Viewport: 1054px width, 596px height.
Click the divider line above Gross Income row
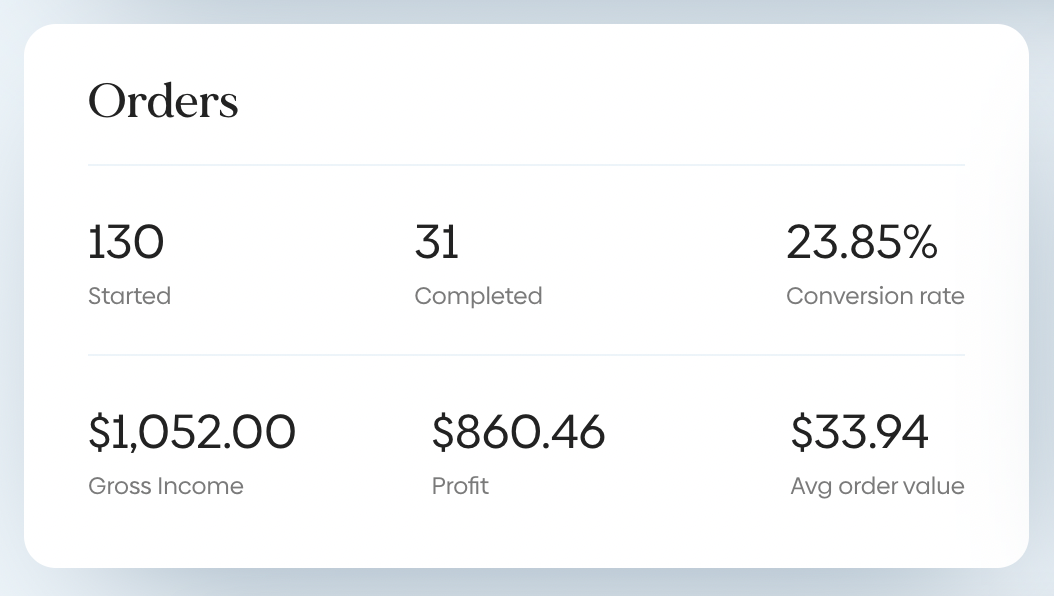(x=526, y=355)
